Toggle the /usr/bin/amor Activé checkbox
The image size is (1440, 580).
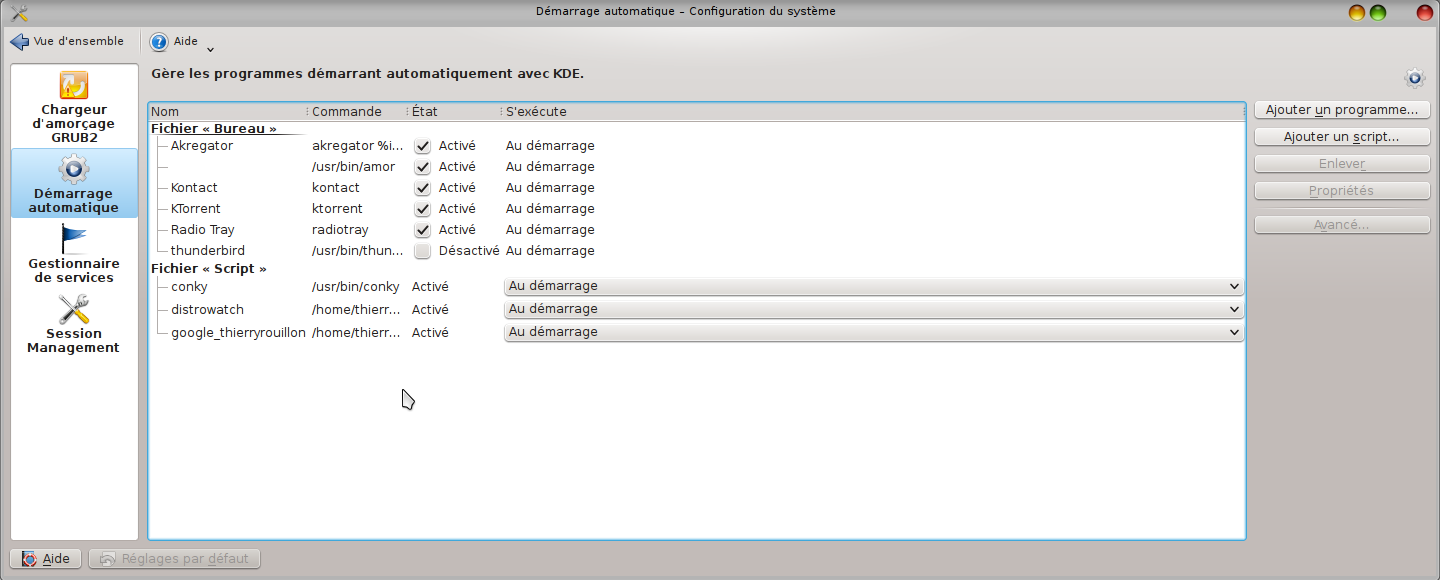(422, 167)
